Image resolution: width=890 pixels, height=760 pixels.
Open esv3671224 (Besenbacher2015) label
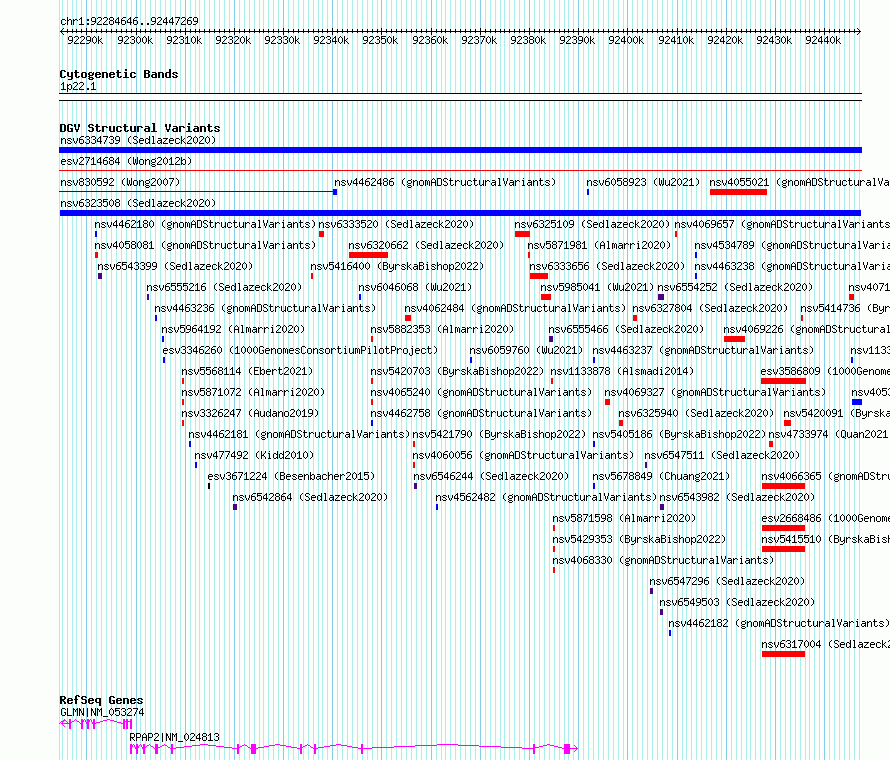point(291,476)
